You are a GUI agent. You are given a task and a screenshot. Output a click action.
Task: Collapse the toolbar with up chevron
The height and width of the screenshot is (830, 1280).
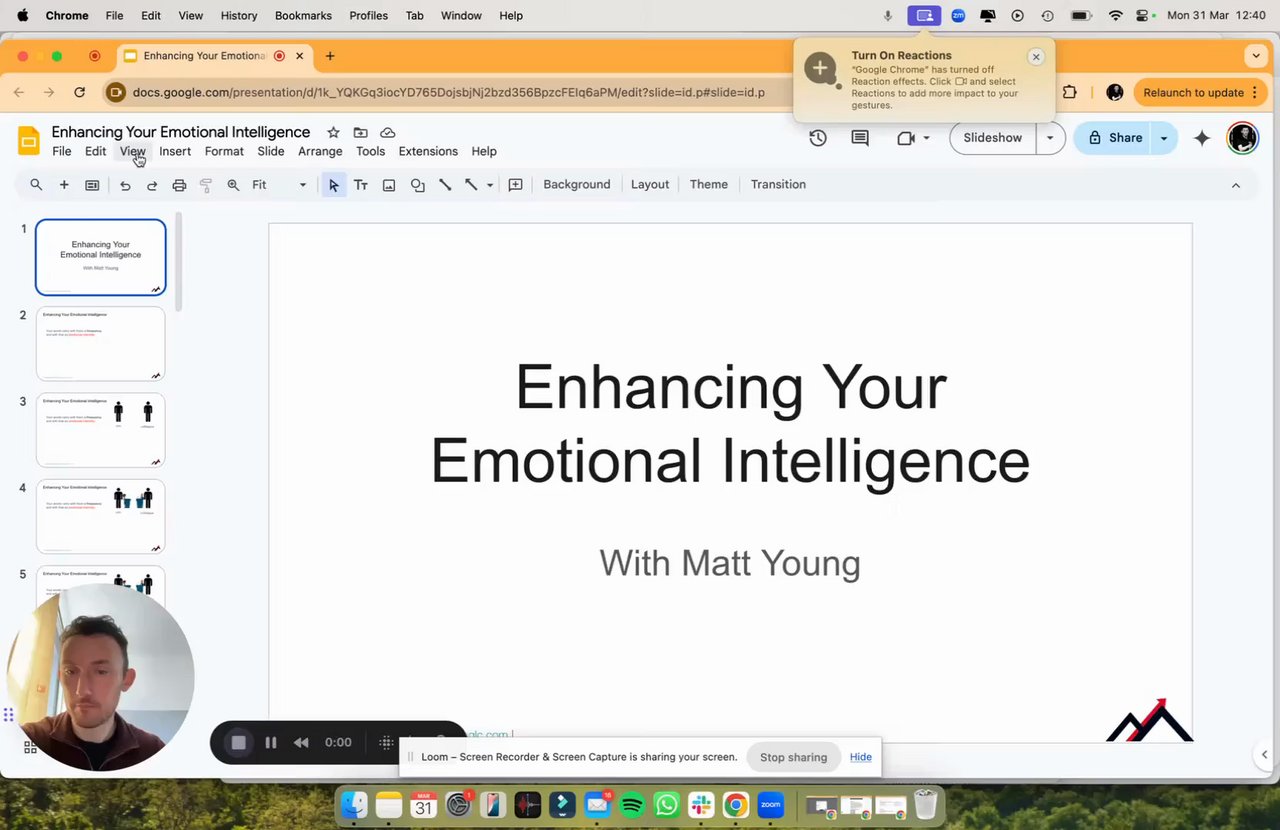click(1236, 185)
